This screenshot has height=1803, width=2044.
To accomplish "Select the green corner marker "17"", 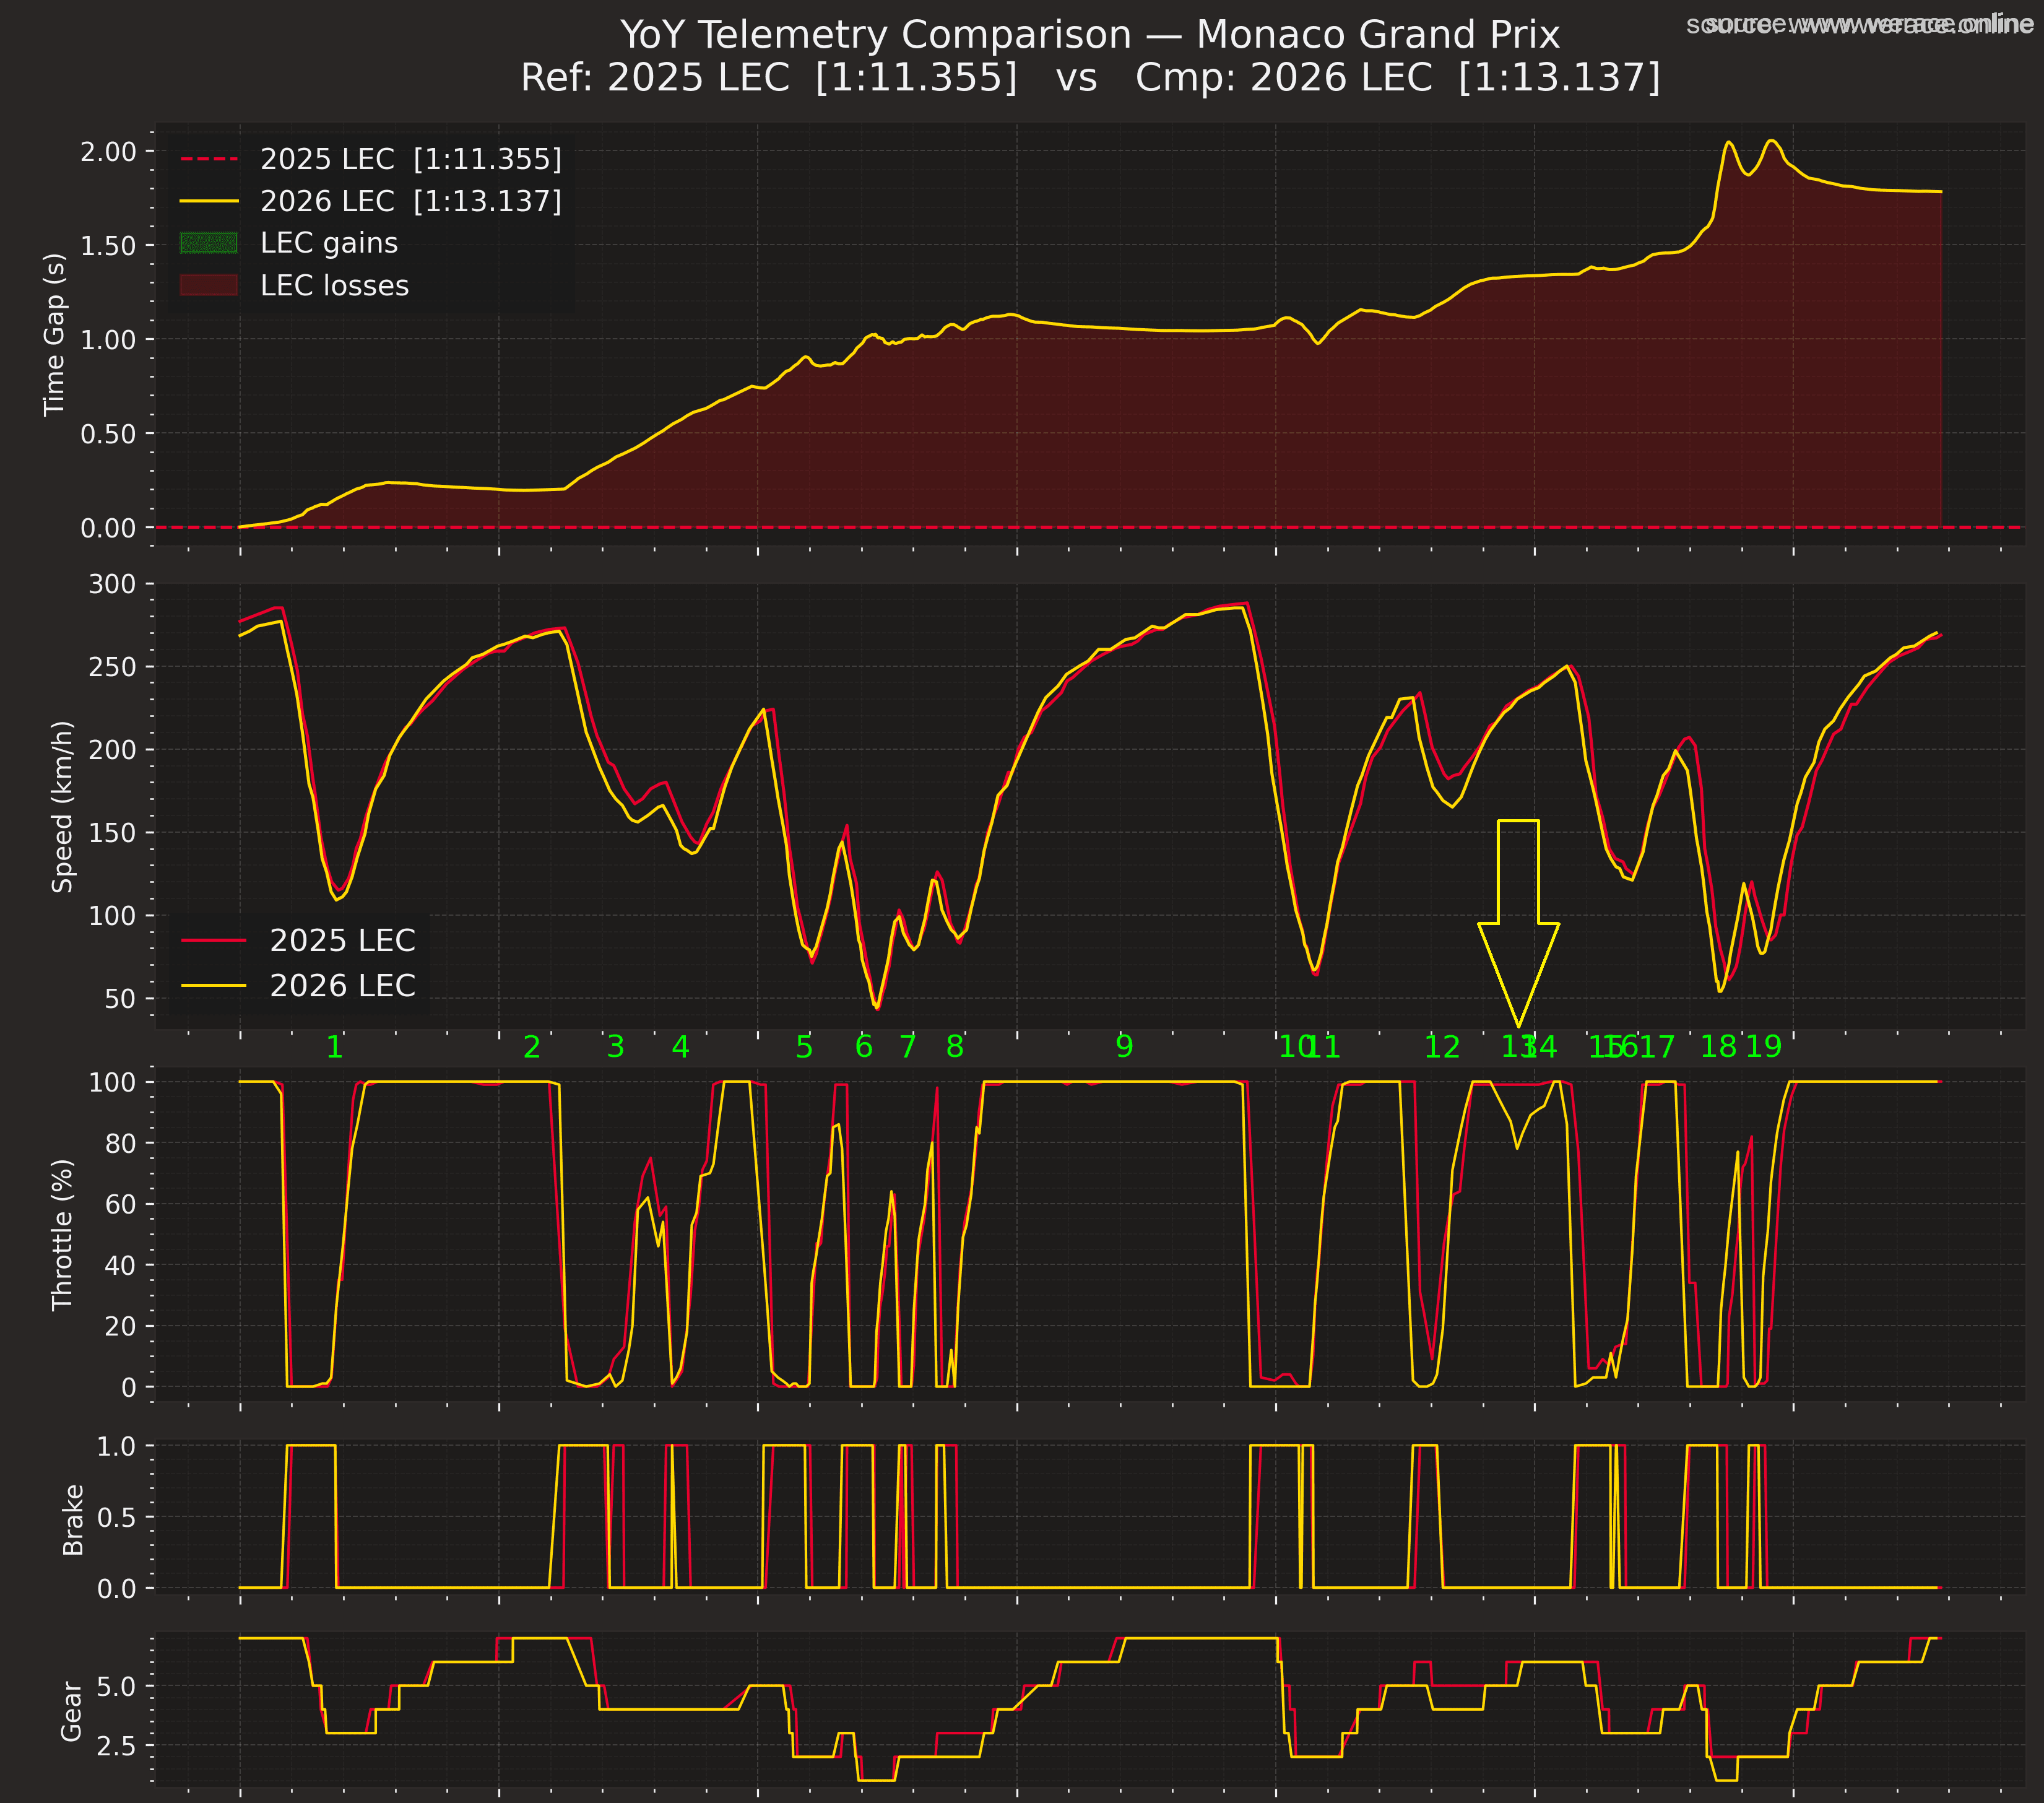I will click(1656, 1047).
